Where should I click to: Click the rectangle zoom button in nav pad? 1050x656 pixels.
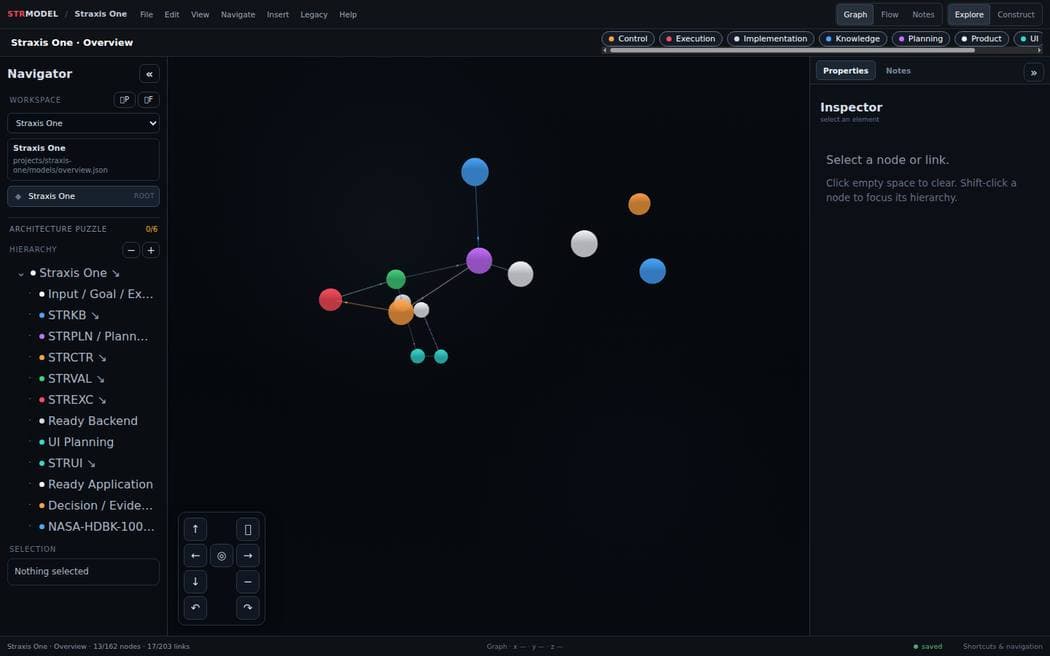click(248, 529)
